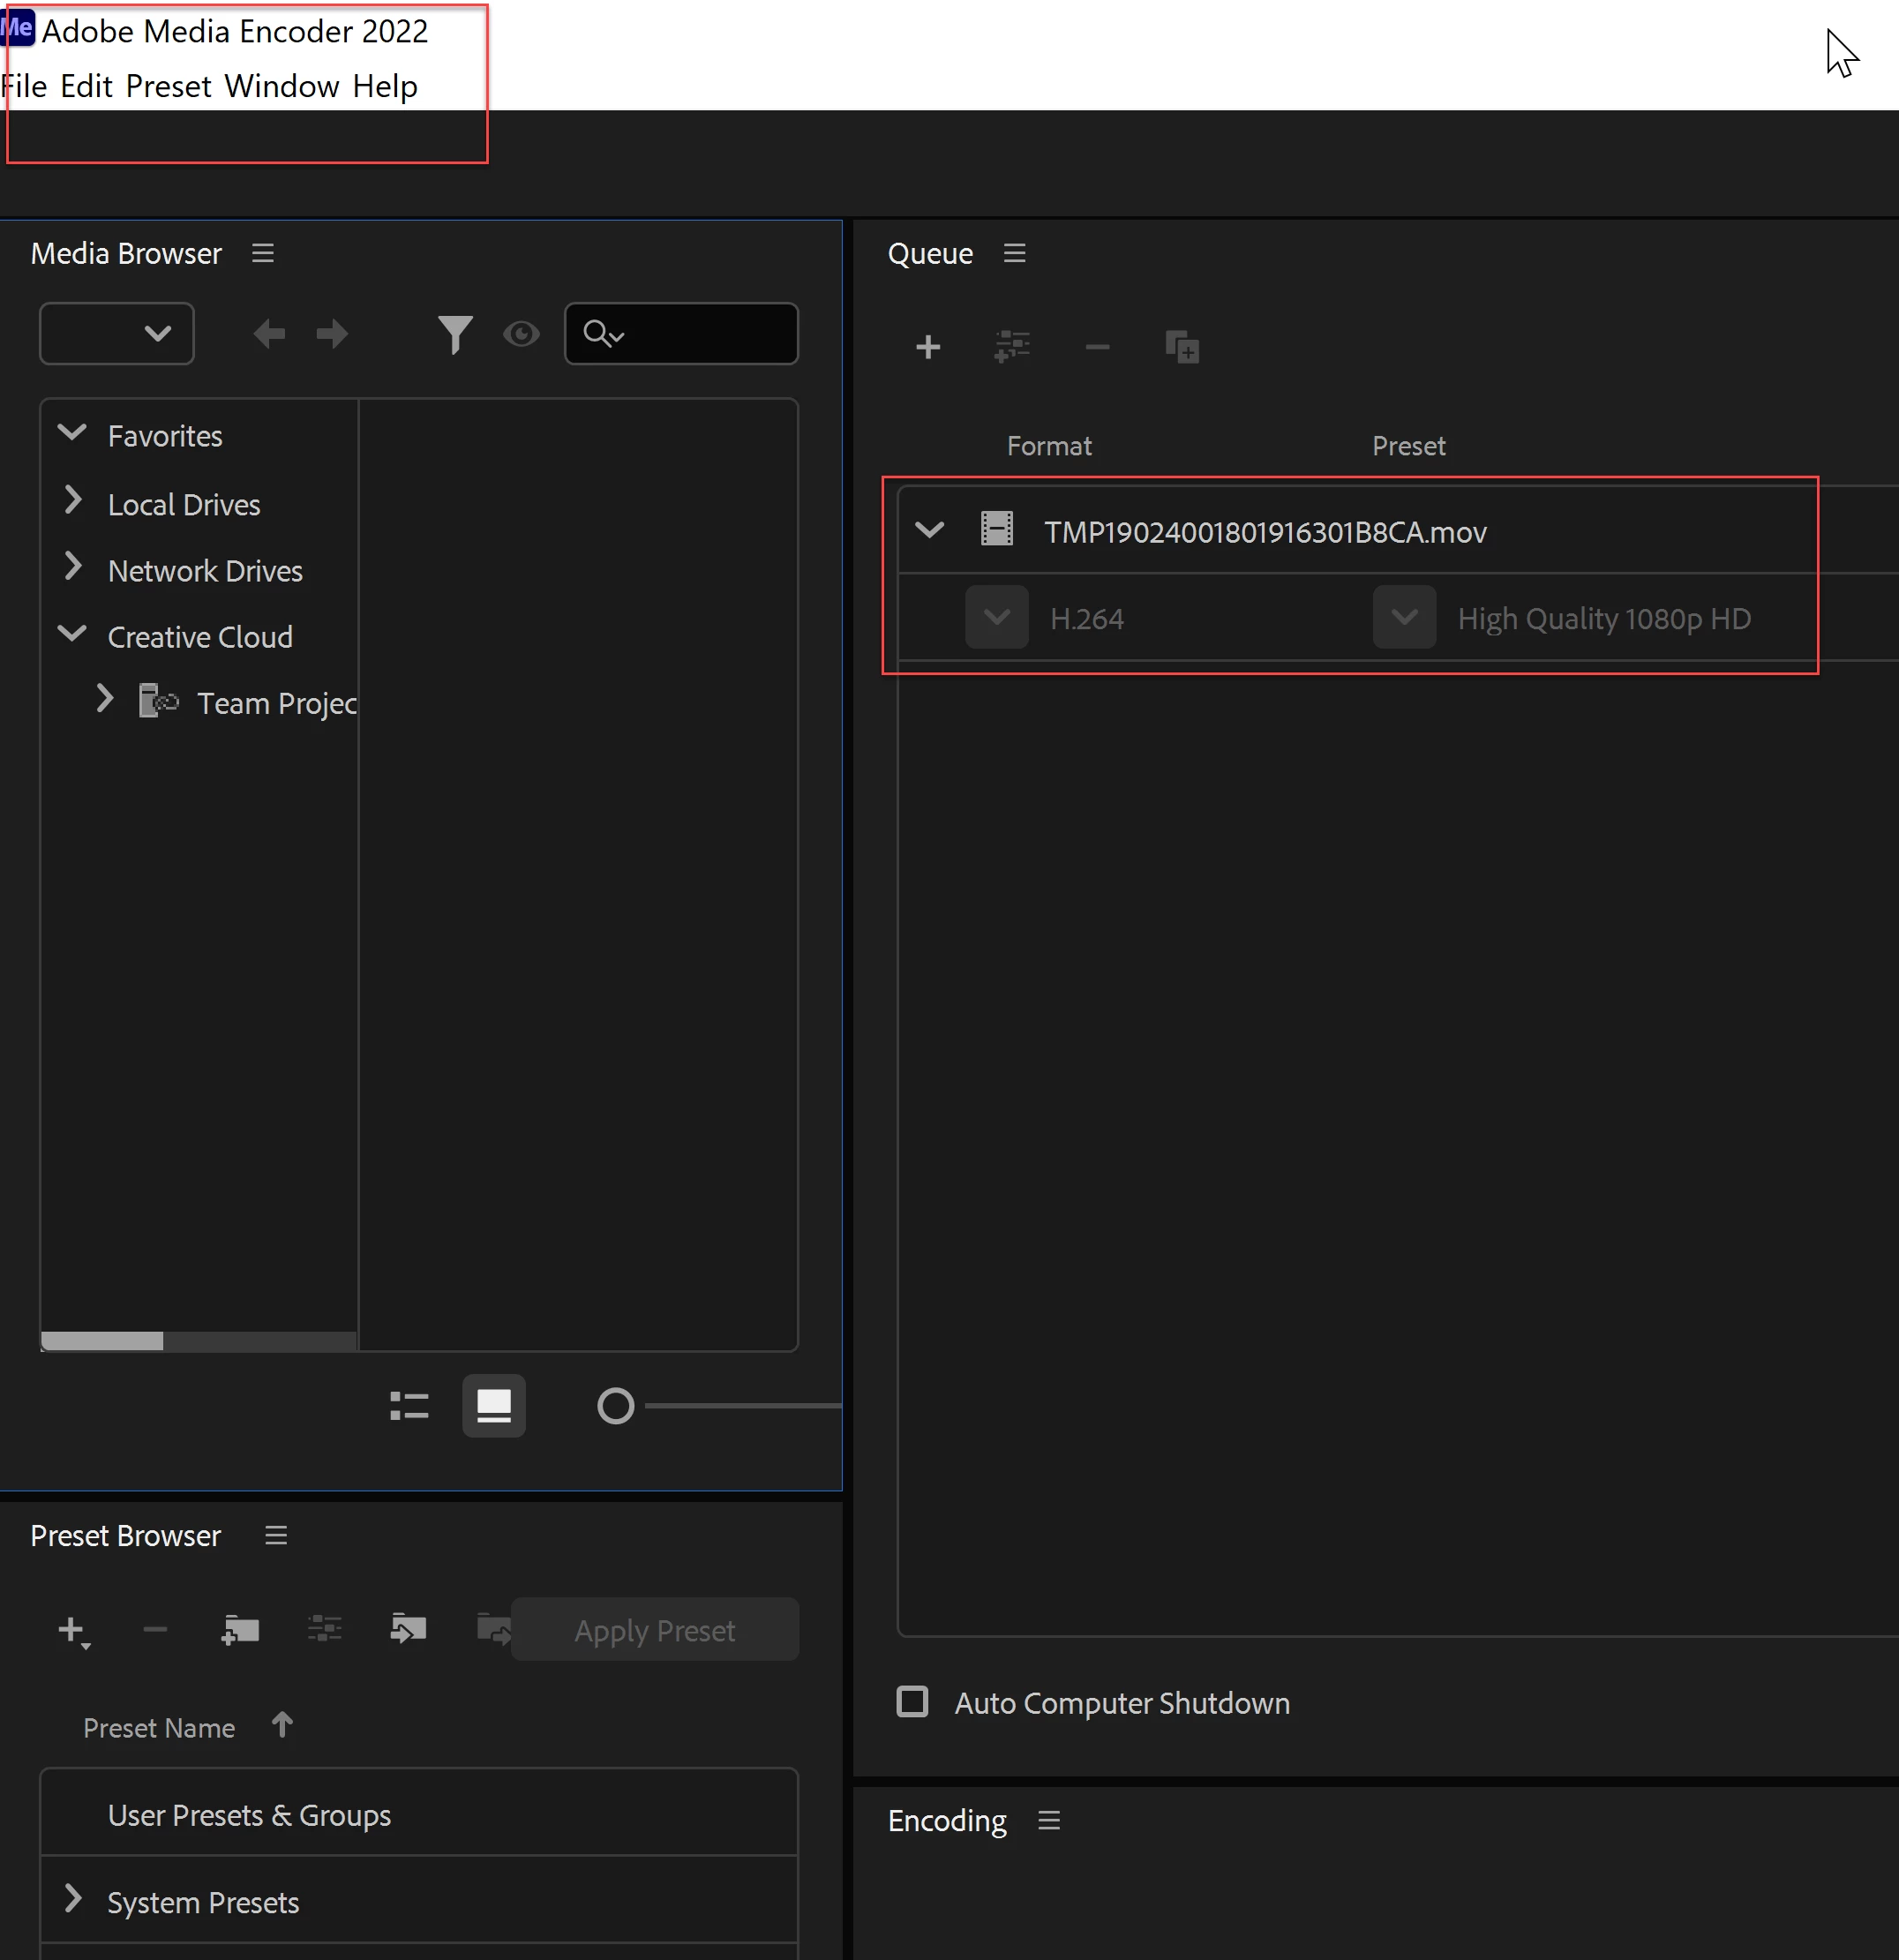Click the thumbnail zoom slider handle
The height and width of the screenshot is (1960, 1899).
pos(615,1406)
